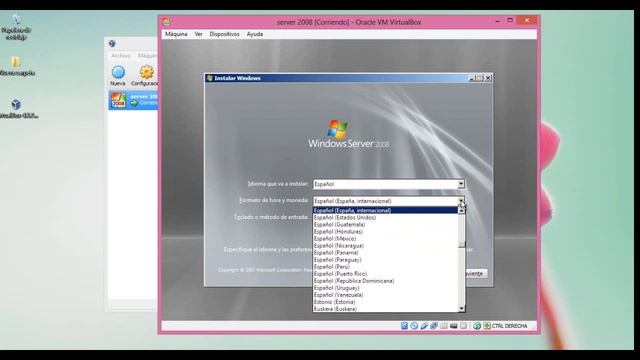Maximize the Oracle VM VirtualBox window
Screen dimensions: 640x360
tap(510, 20)
